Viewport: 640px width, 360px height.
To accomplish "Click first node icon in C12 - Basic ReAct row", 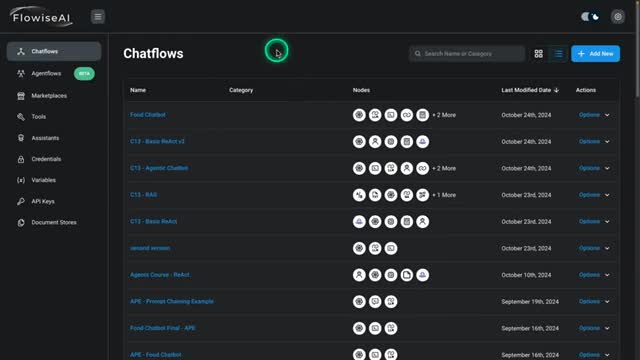I will tap(359, 221).
